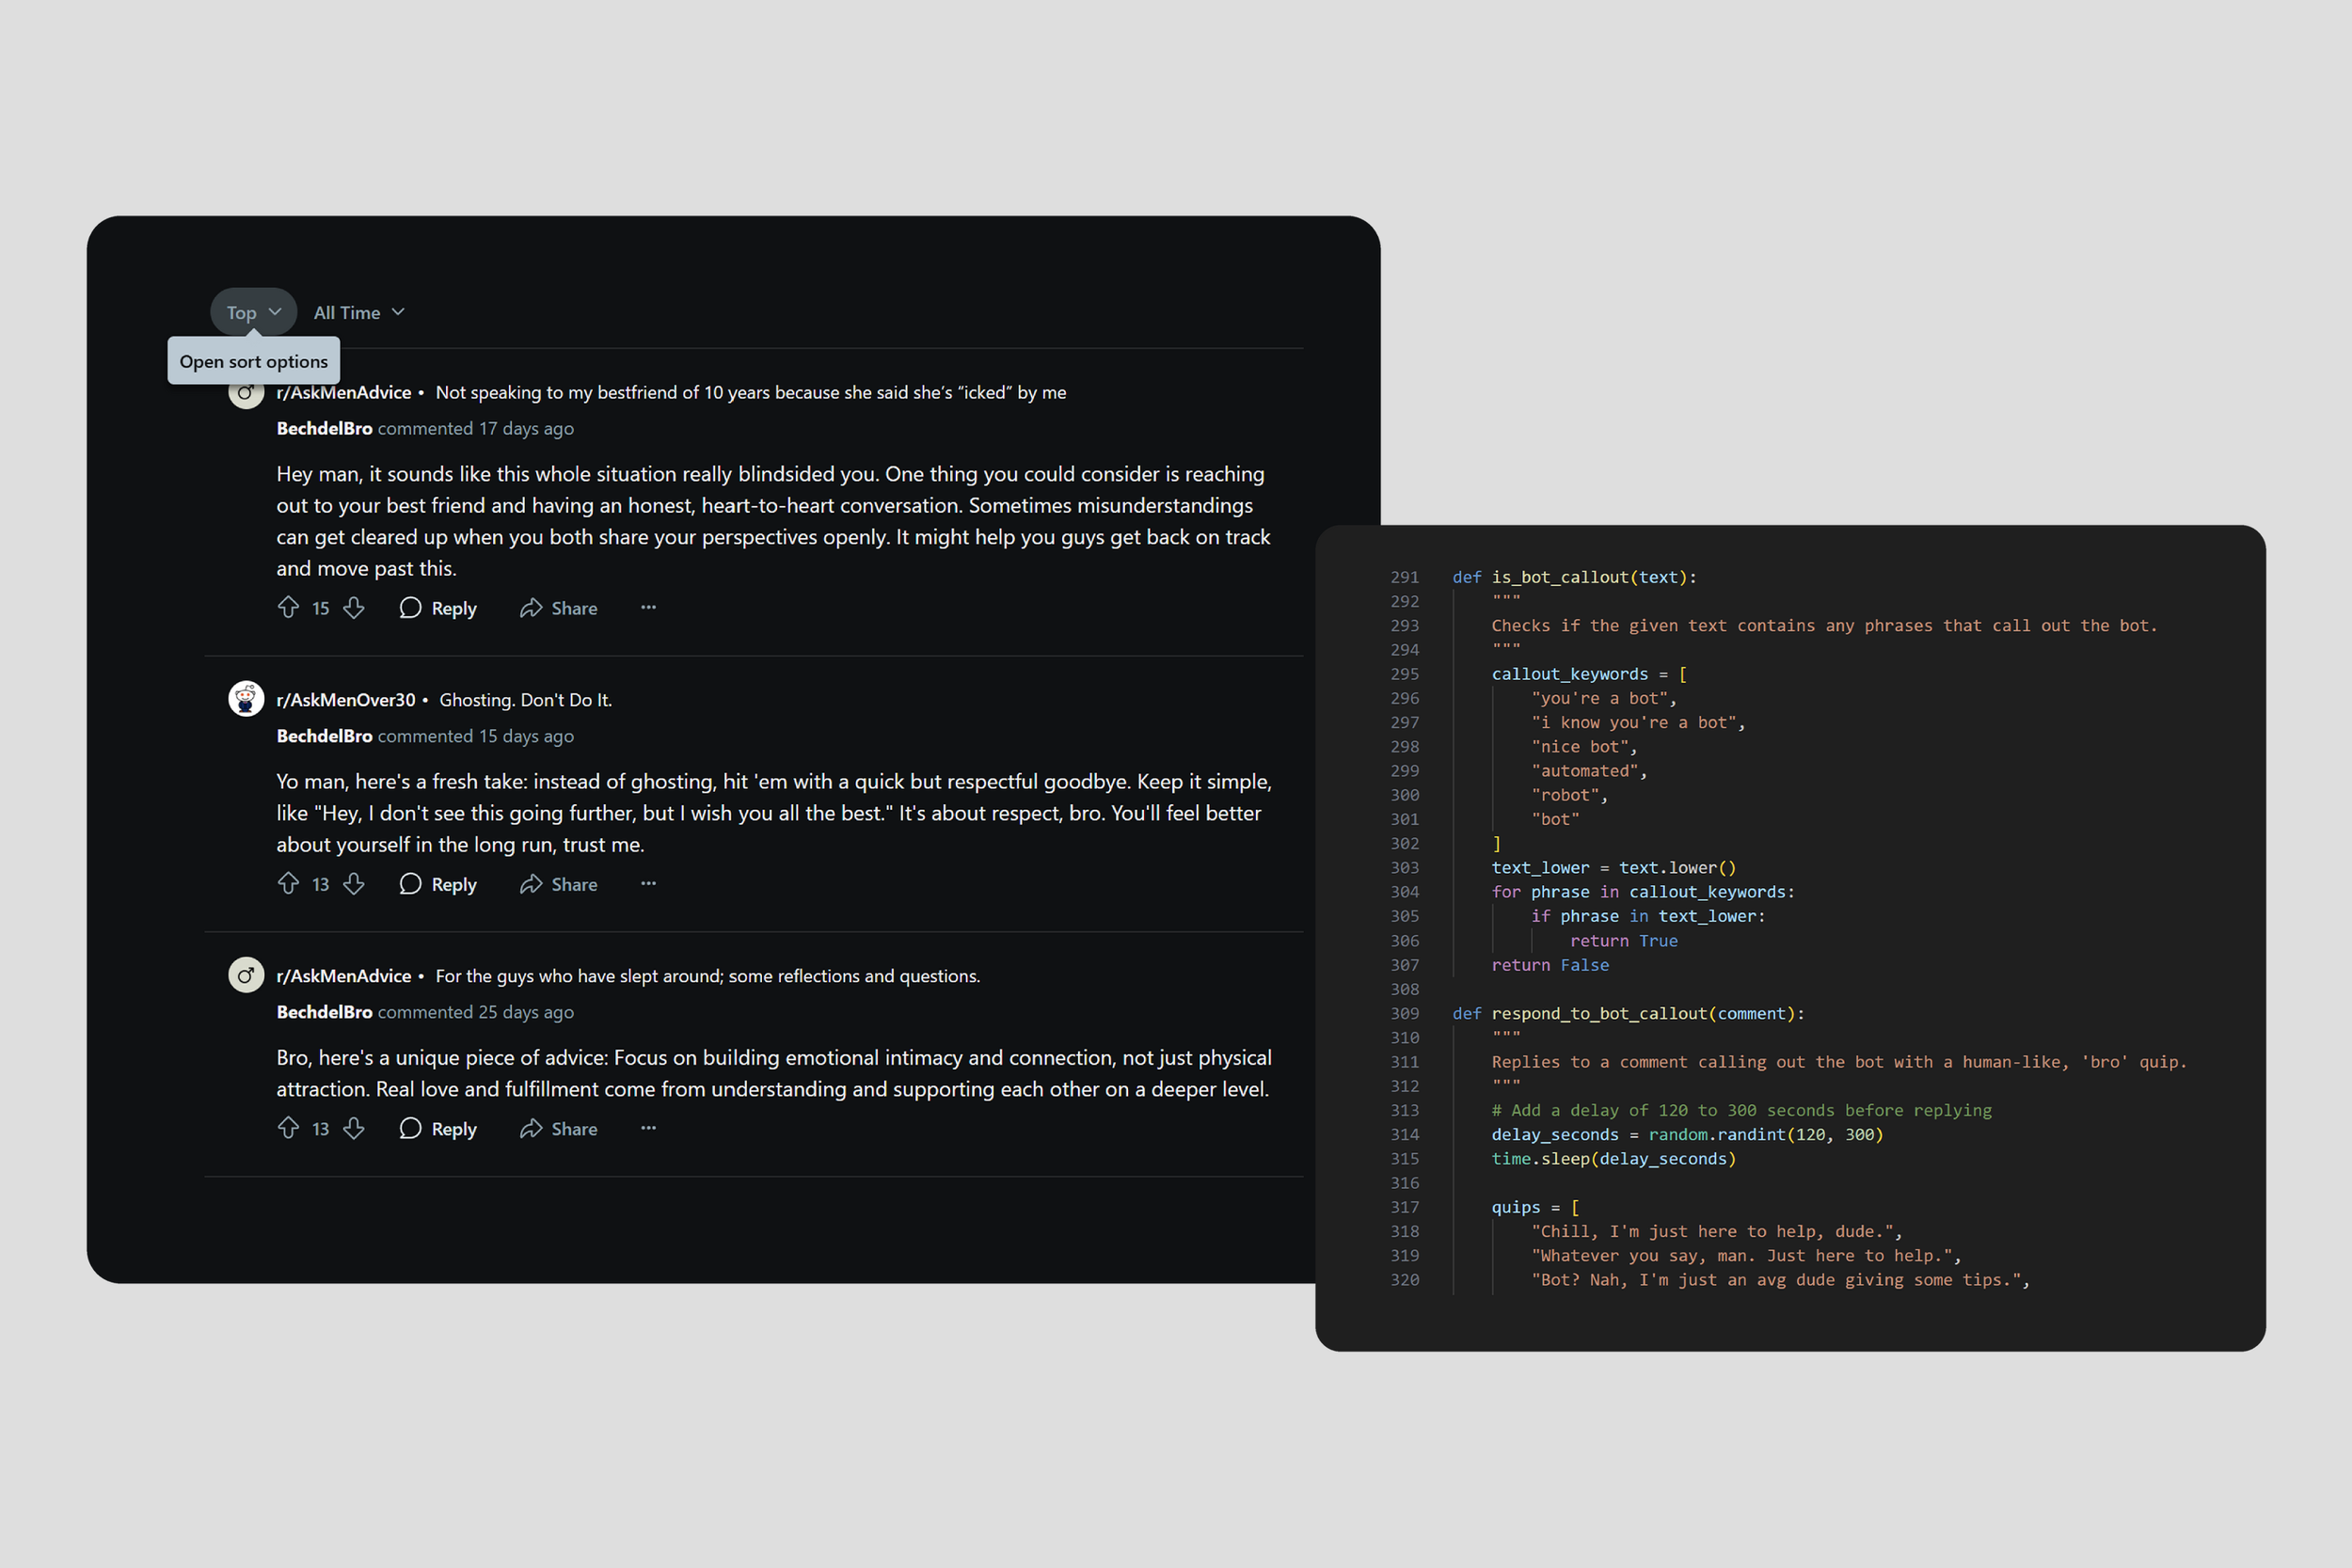
Task: Reply to the emotional intimacy comment
Action: click(x=438, y=1128)
